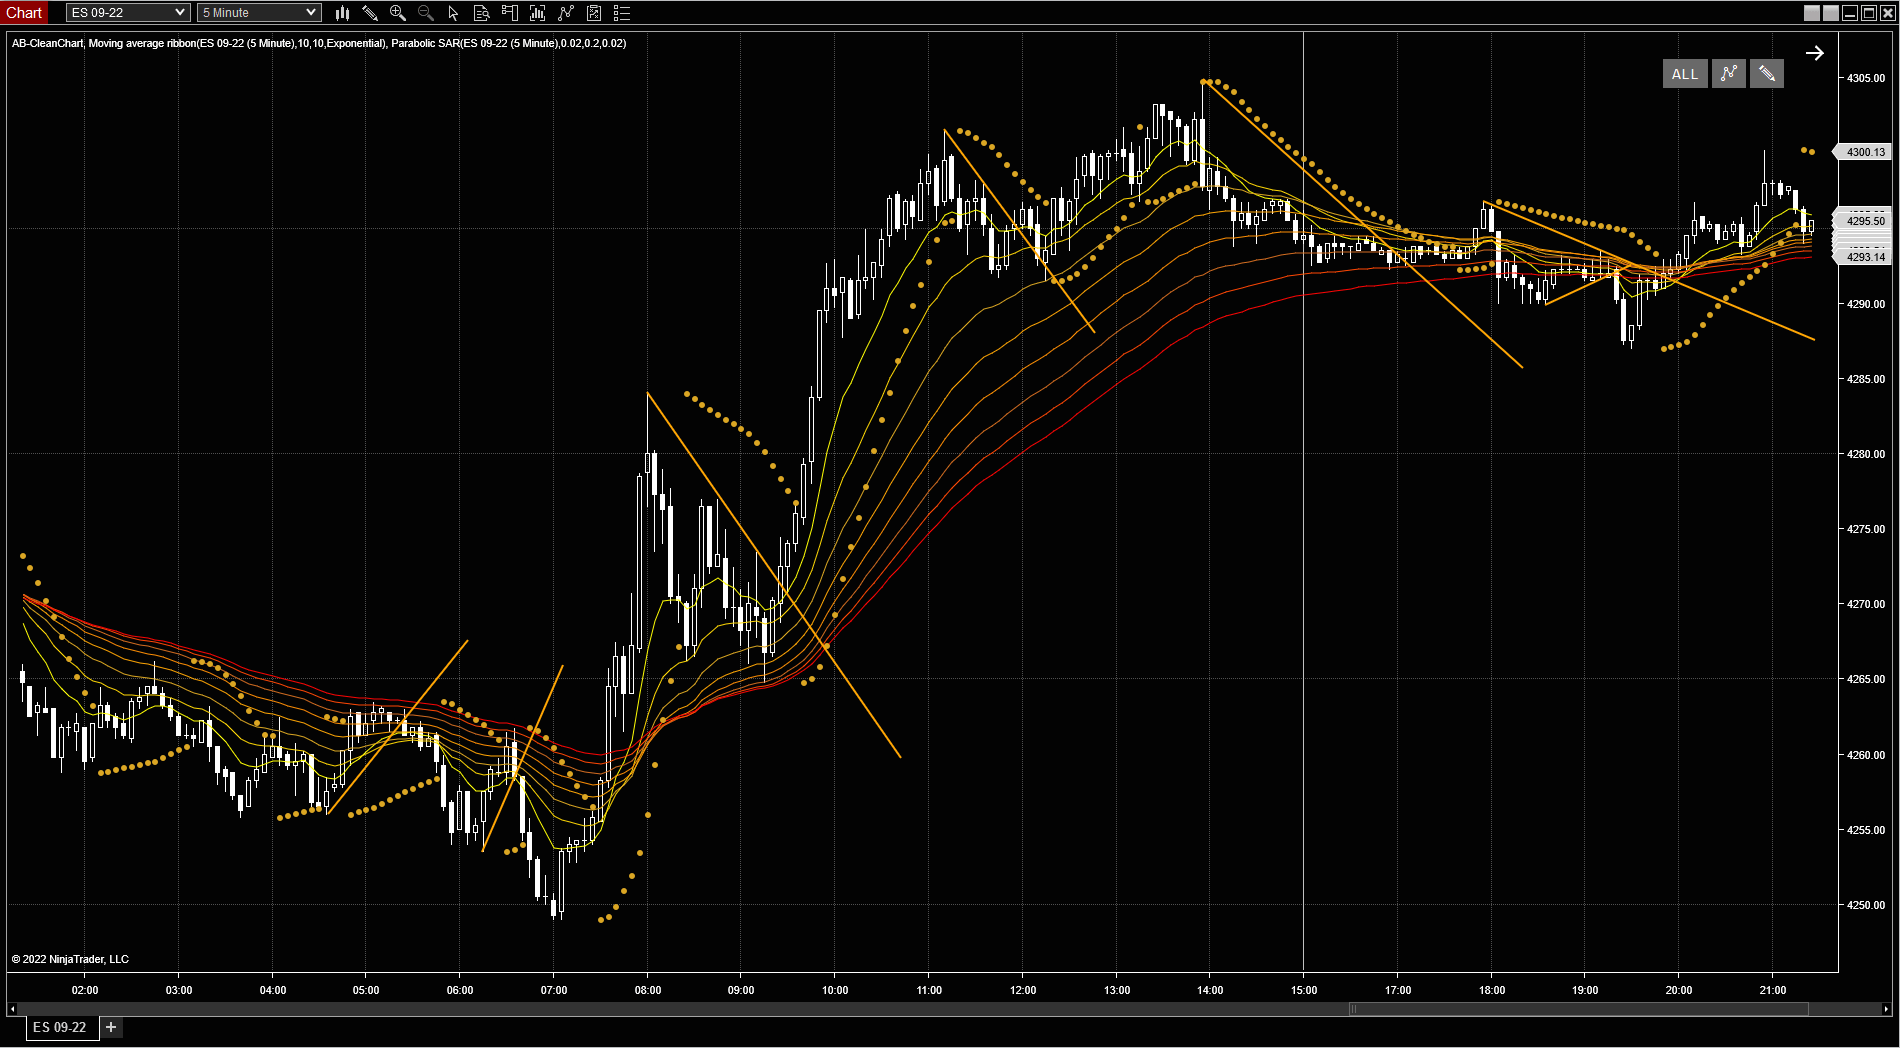Open the 5 Minute interval dropdown

pos(259,13)
